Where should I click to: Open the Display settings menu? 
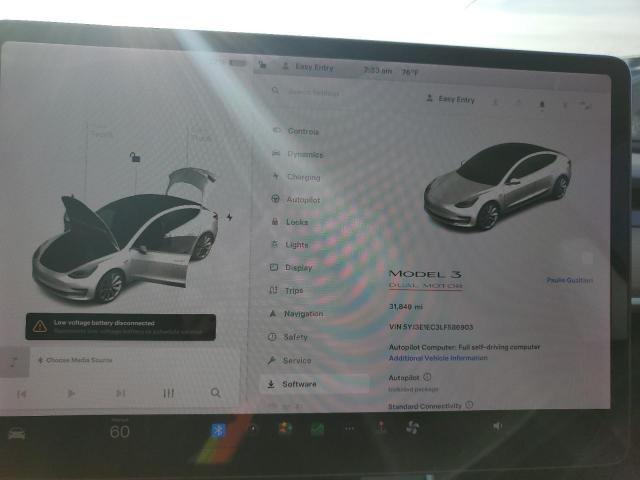(x=291, y=268)
